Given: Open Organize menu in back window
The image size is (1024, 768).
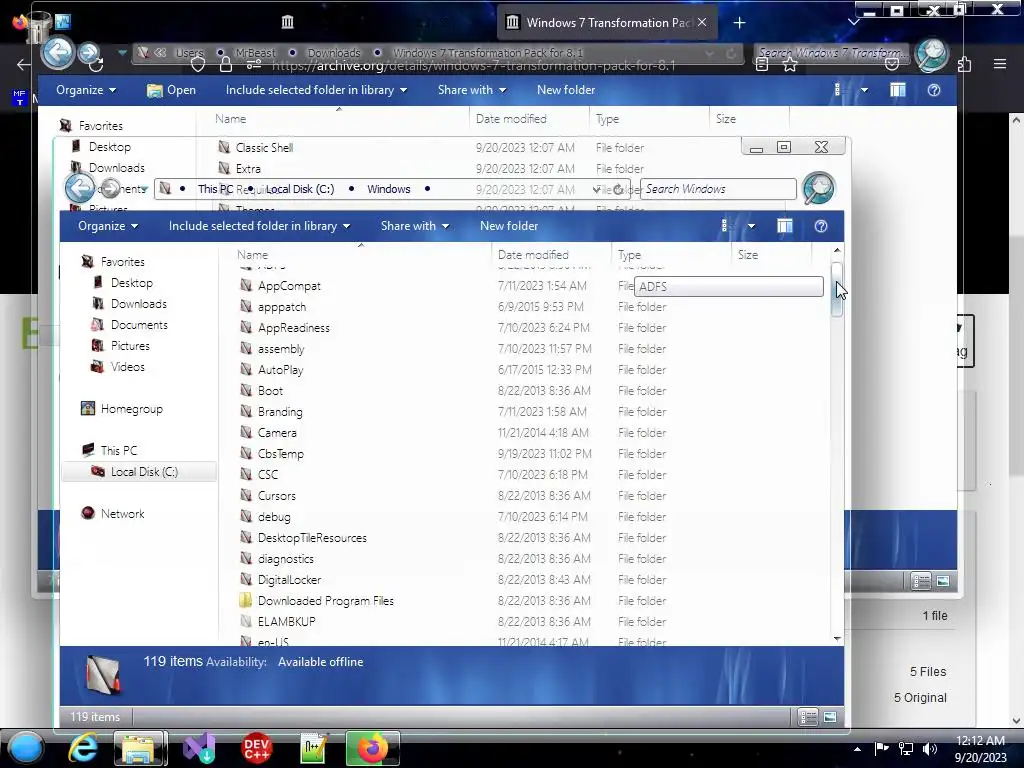Looking at the screenshot, I should 86,90.
